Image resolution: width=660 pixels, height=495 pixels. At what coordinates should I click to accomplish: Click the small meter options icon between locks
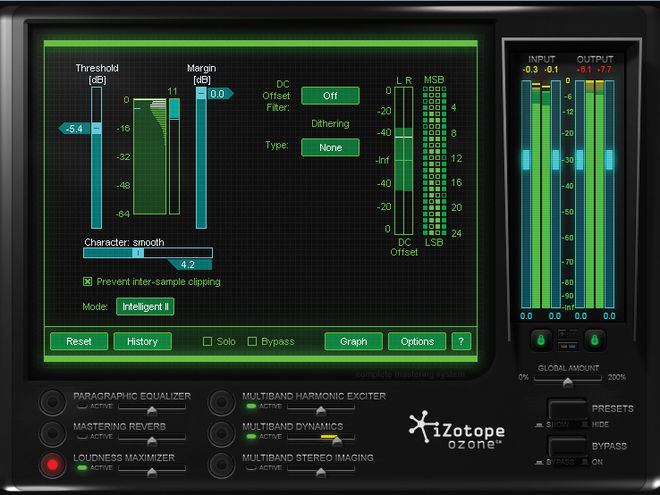pyautogui.click(x=568, y=334)
